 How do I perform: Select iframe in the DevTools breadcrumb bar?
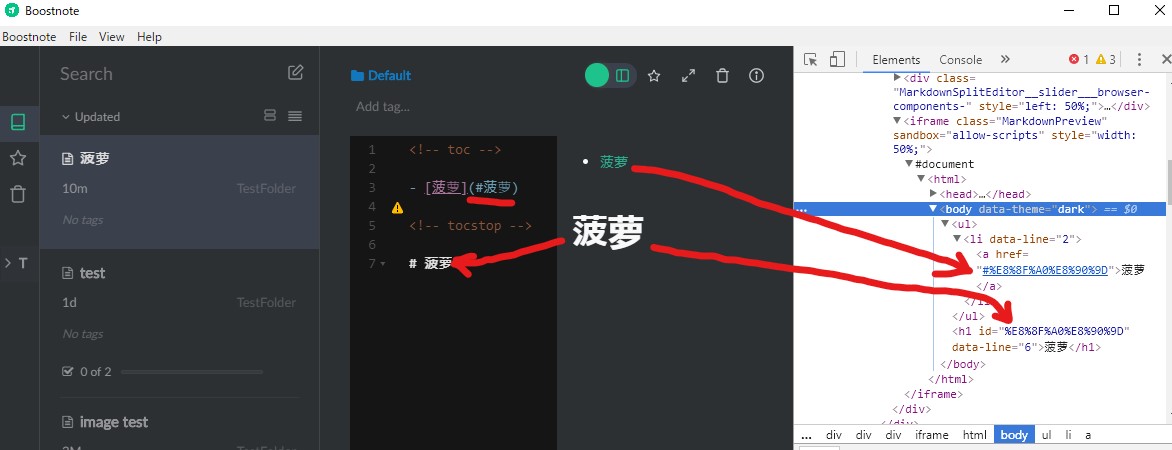point(932,435)
